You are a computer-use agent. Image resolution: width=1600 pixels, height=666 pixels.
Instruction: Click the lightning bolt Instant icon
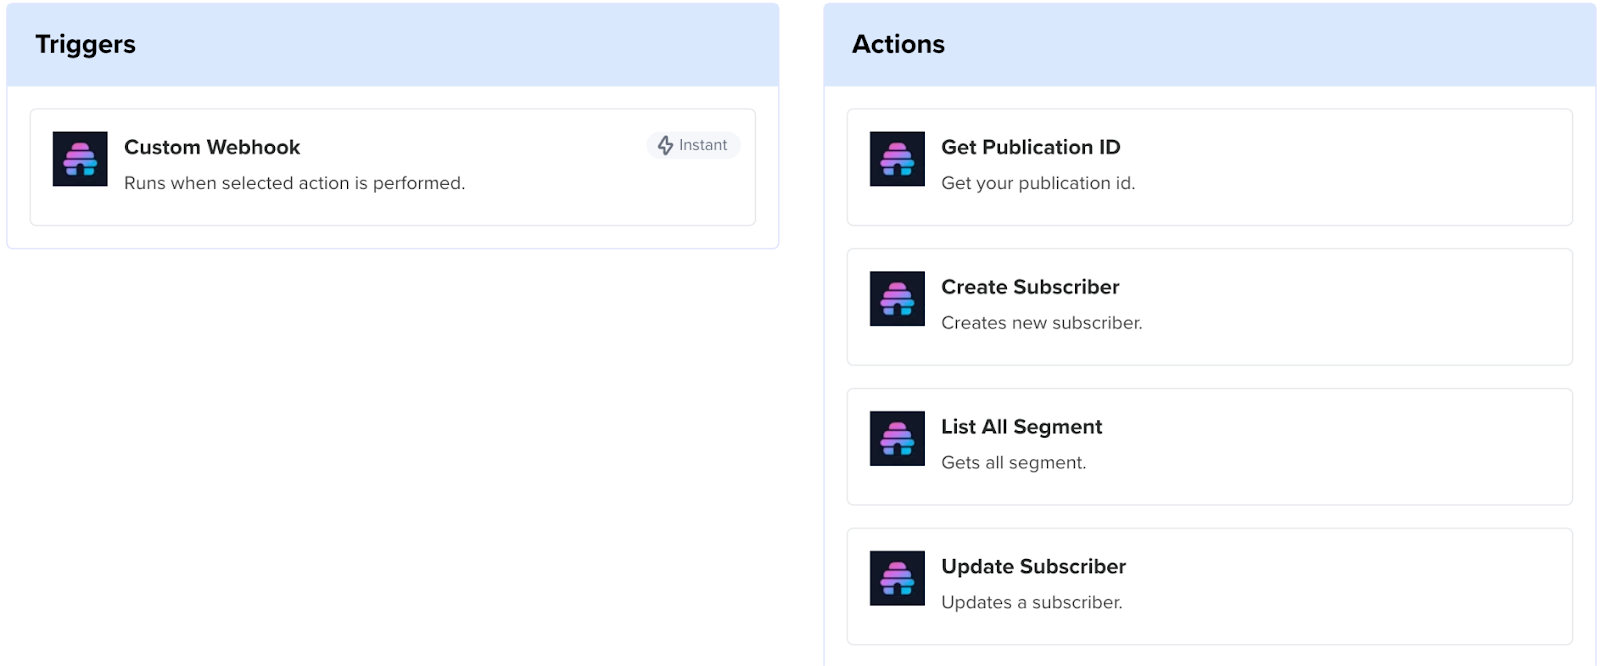tap(666, 145)
